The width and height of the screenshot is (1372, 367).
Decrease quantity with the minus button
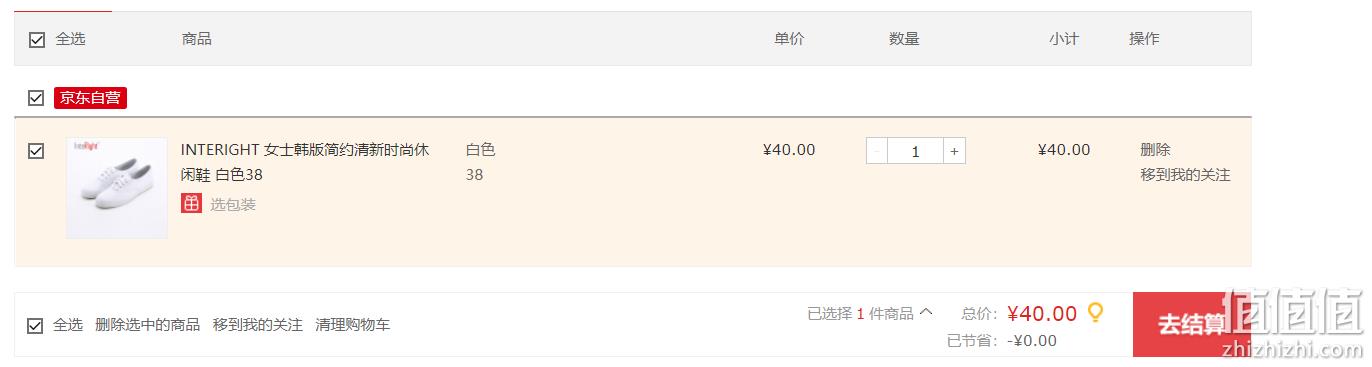pyautogui.click(x=877, y=151)
